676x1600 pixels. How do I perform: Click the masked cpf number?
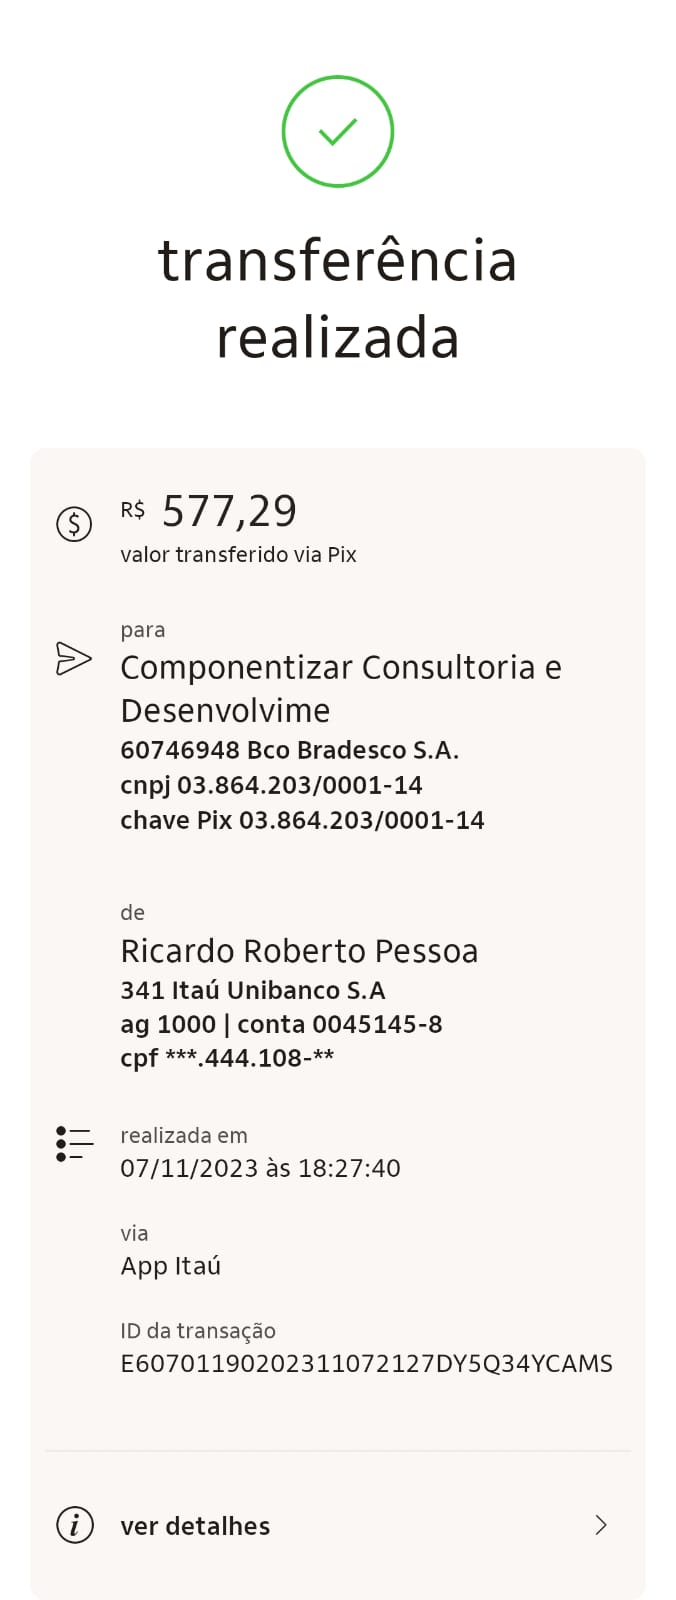pos(227,1058)
